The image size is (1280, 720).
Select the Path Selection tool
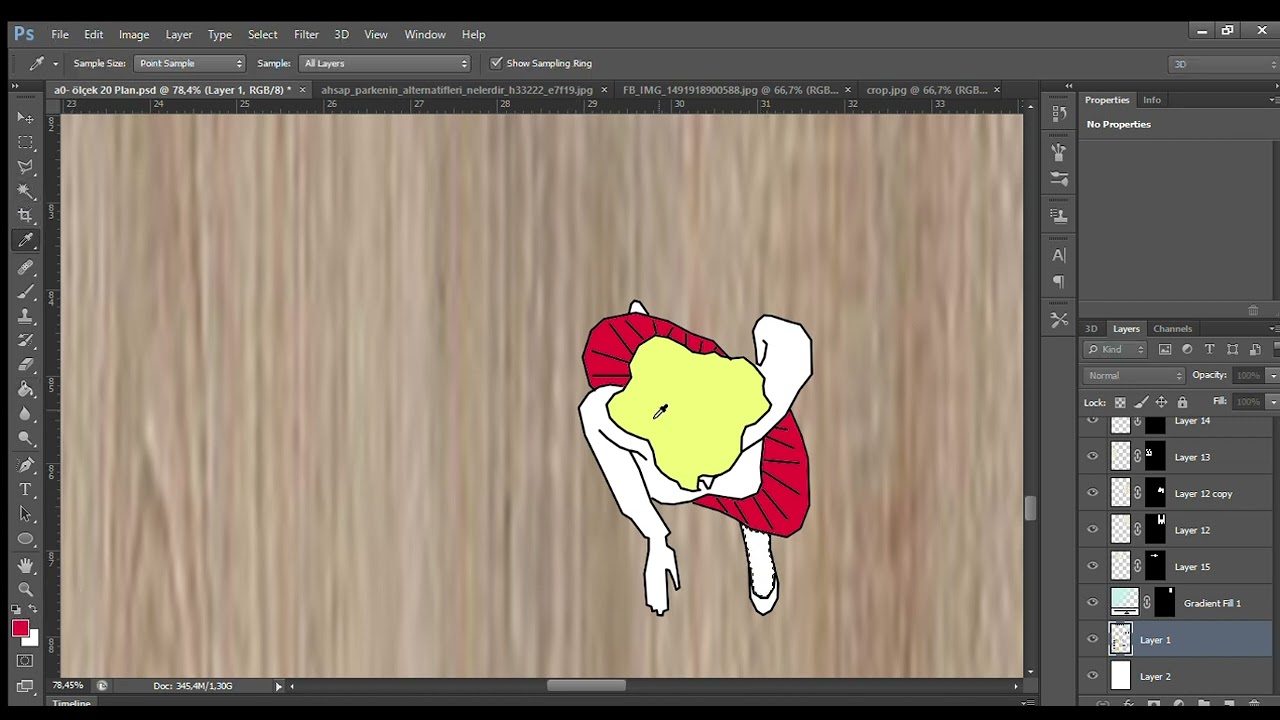pos(25,514)
